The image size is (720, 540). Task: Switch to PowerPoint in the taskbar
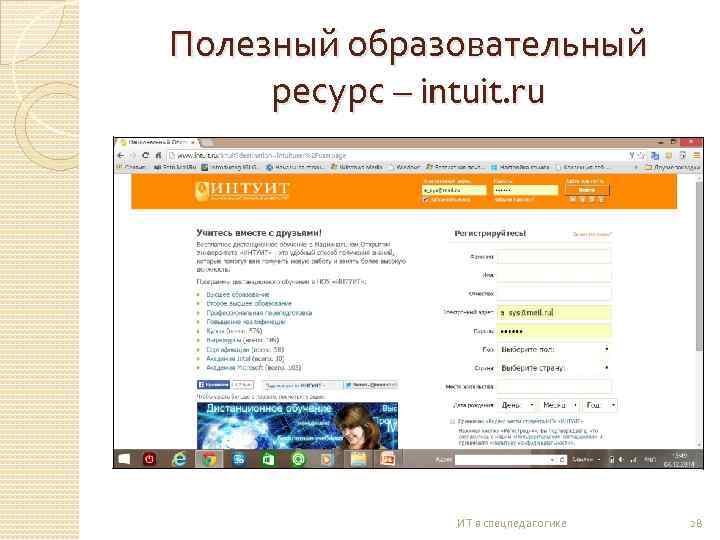pos(388,459)
